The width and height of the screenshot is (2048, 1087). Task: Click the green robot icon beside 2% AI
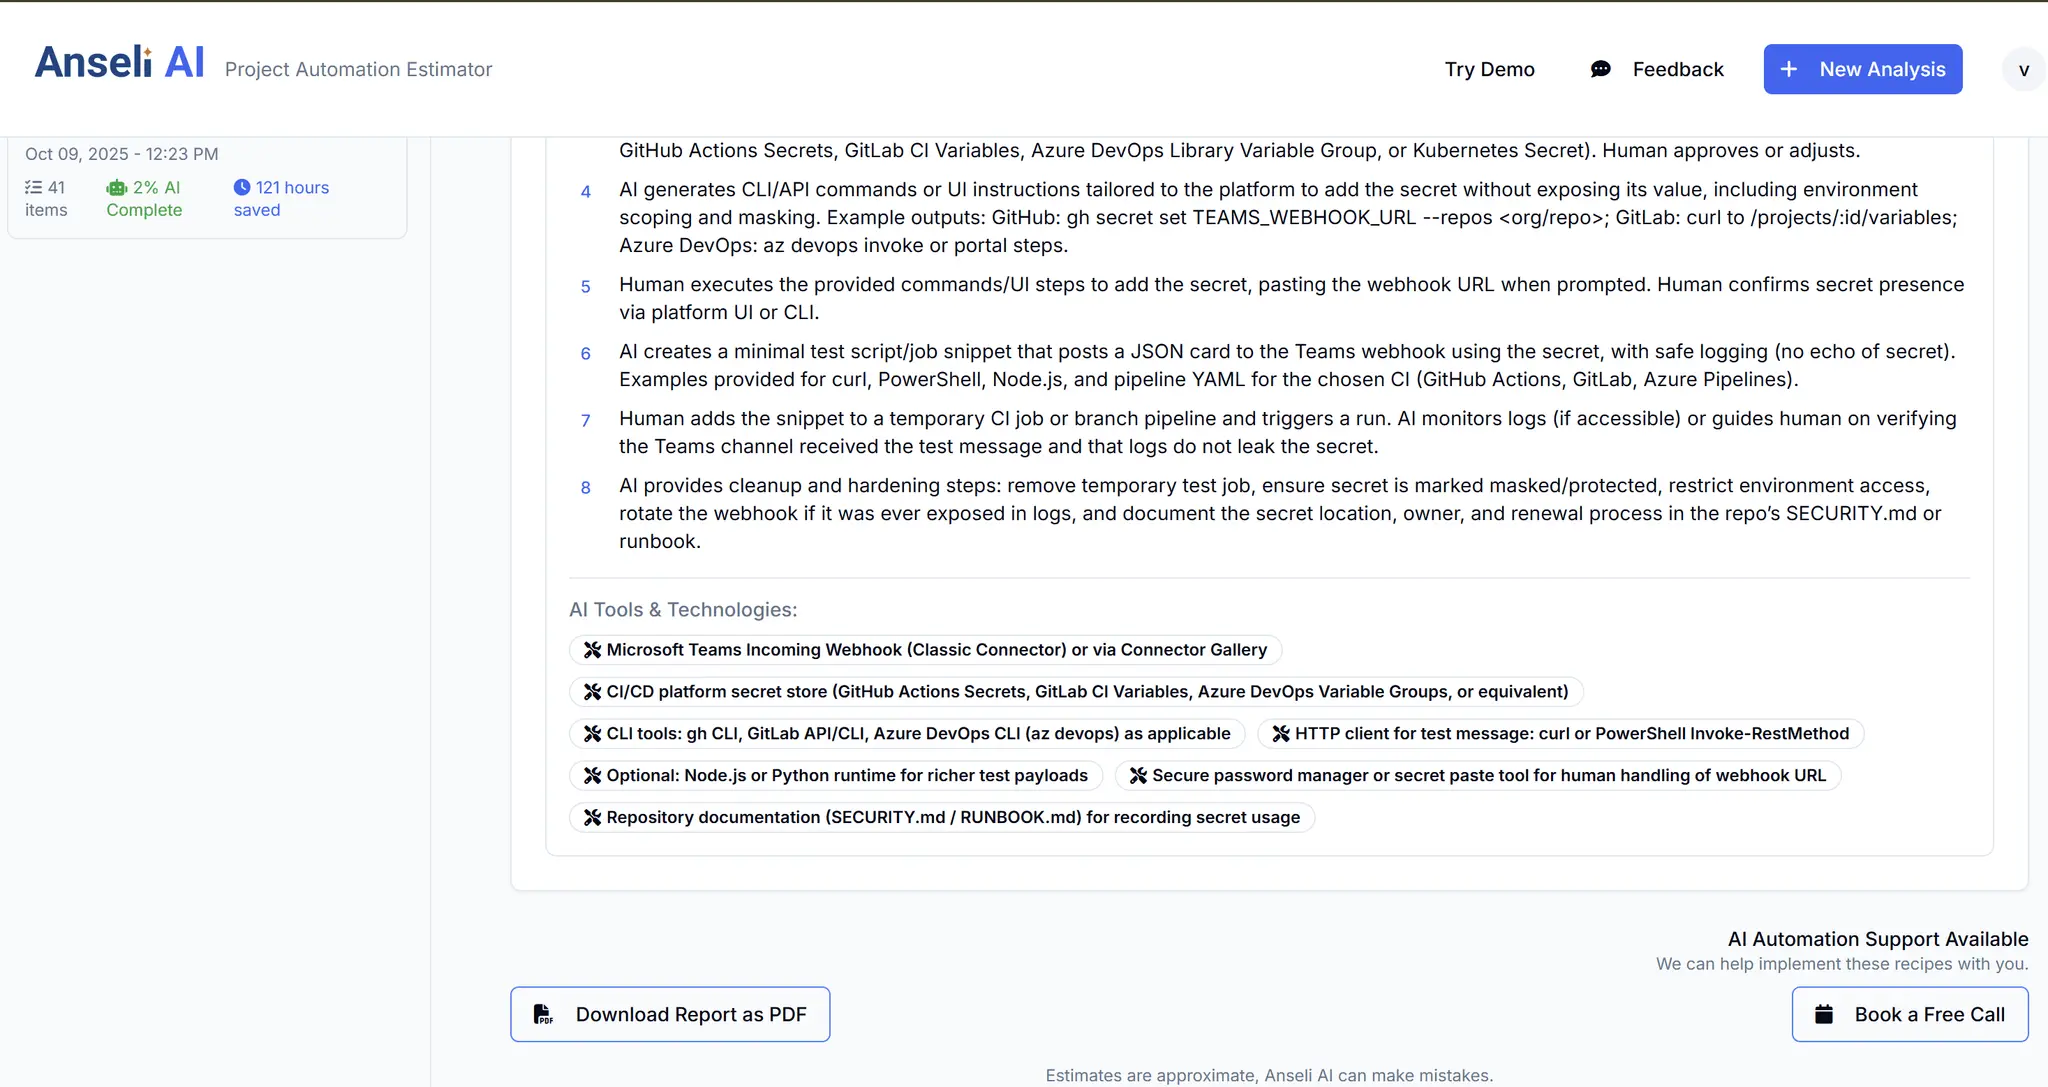point(117,187)
